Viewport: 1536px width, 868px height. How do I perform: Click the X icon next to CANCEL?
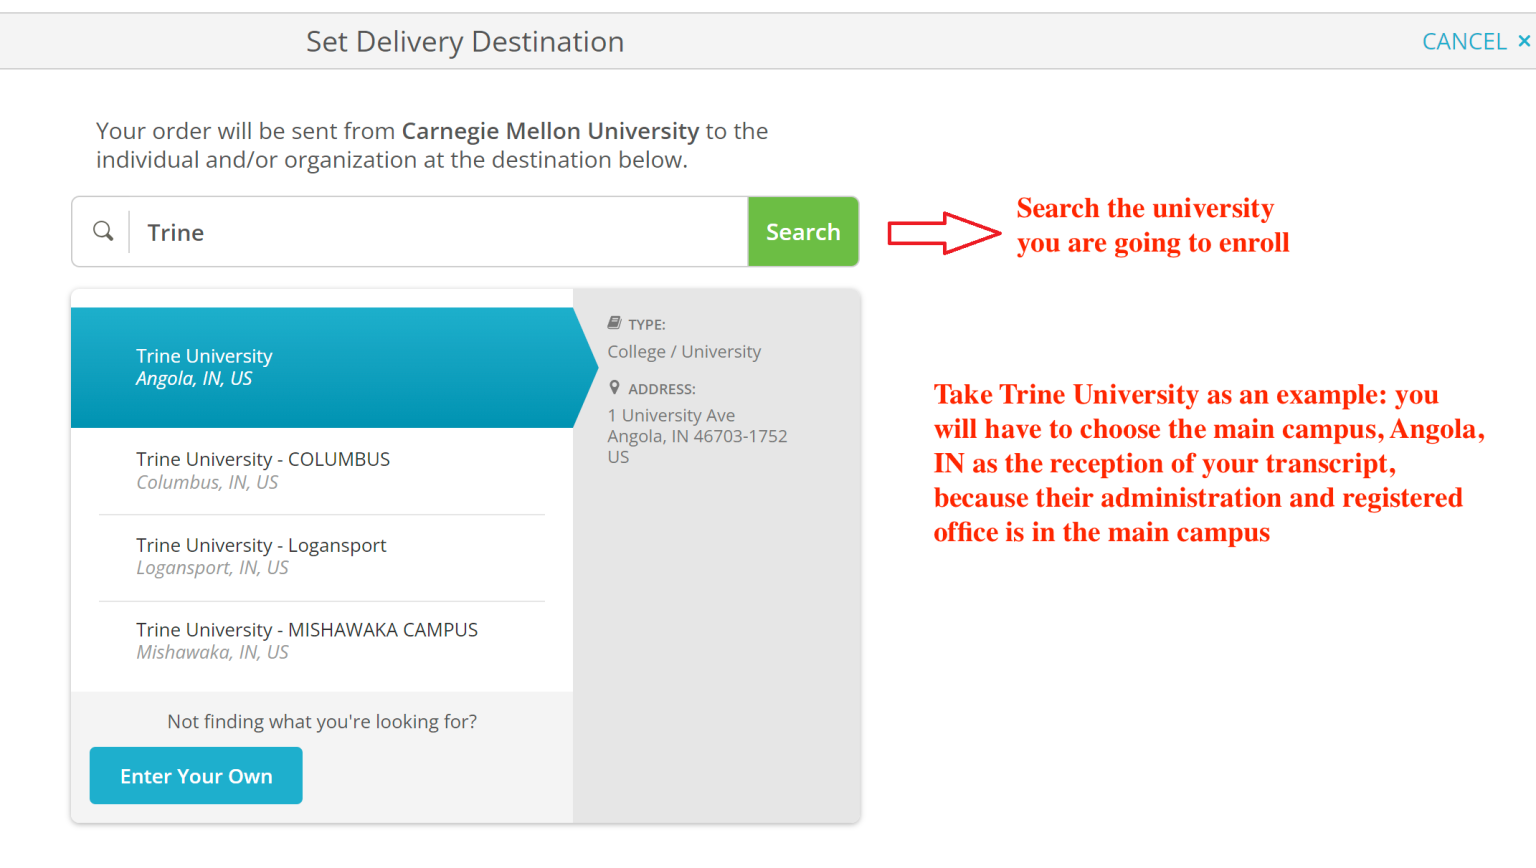point(1524,41)
